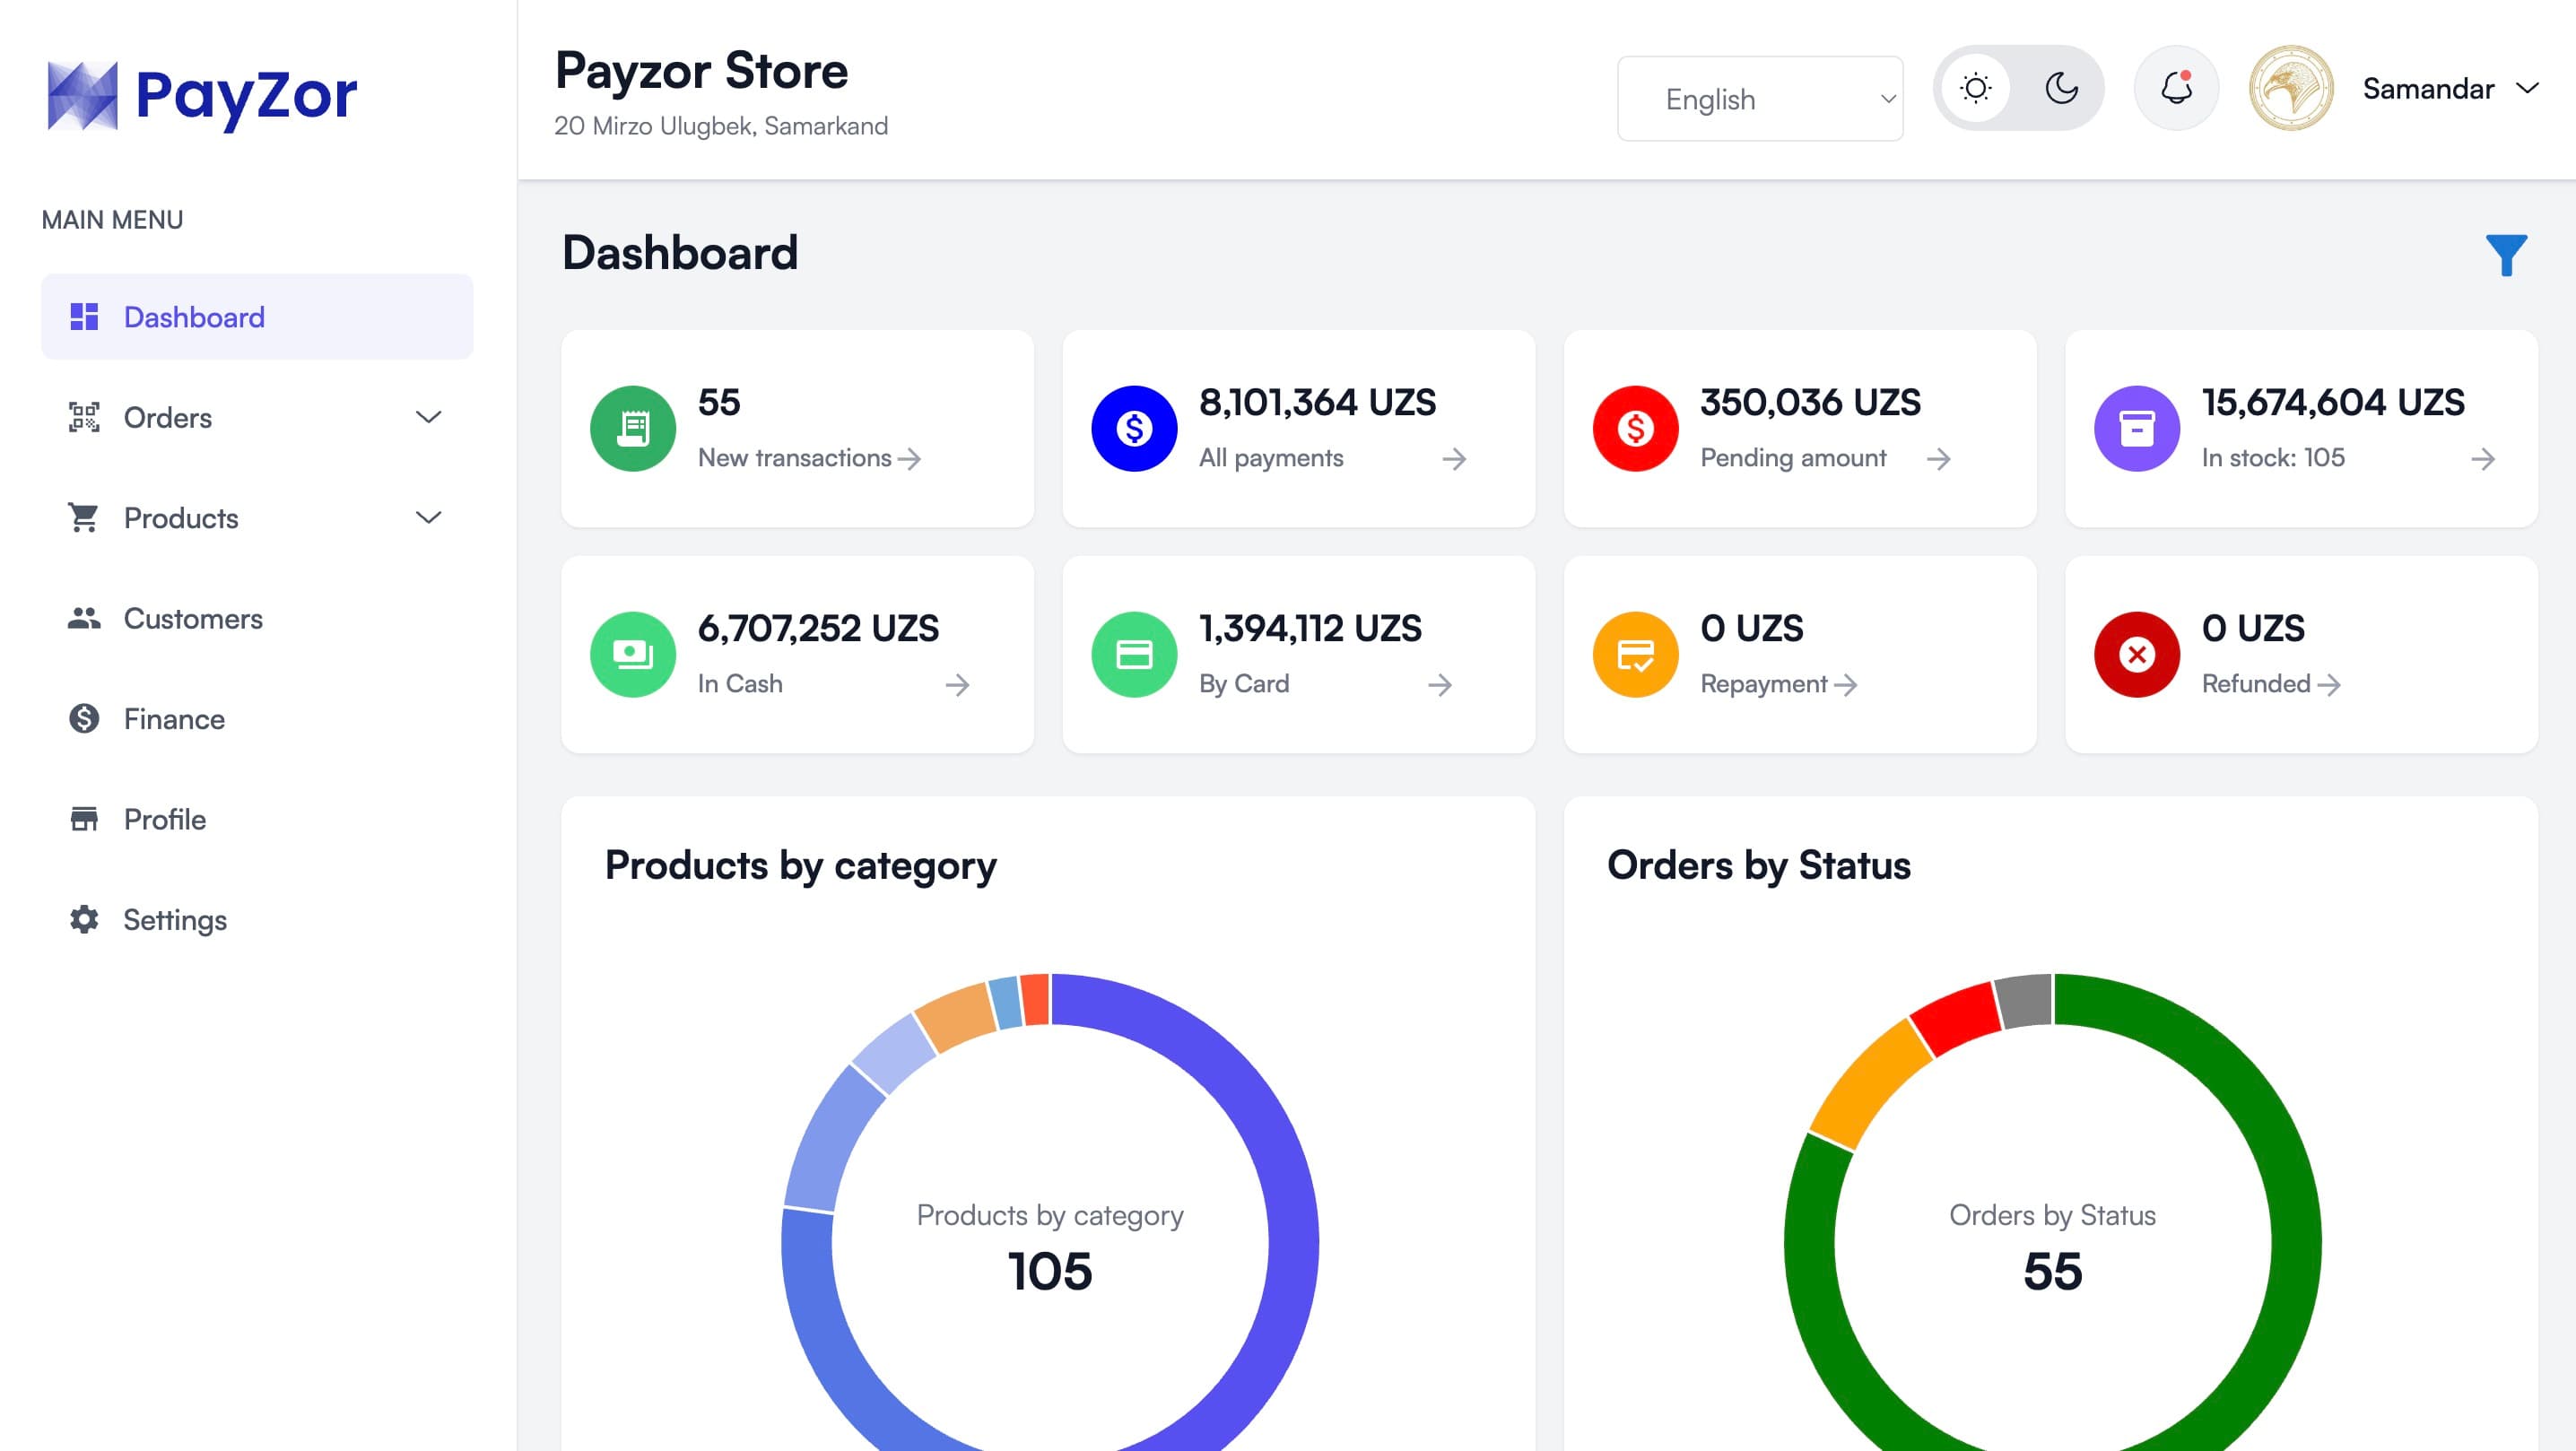
Task: Click the Customers people sidebar icon
Action: (84, 618)
